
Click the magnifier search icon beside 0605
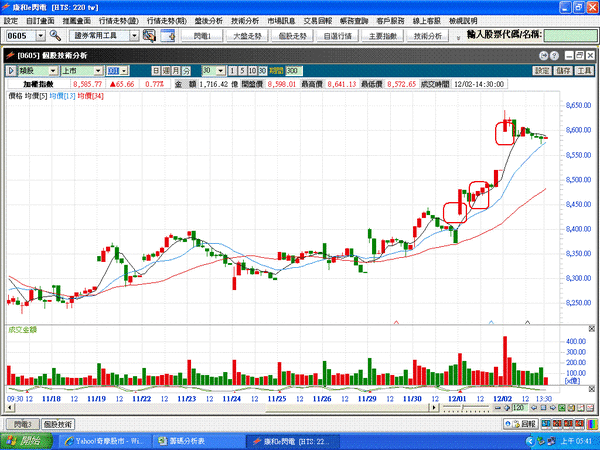55,36
